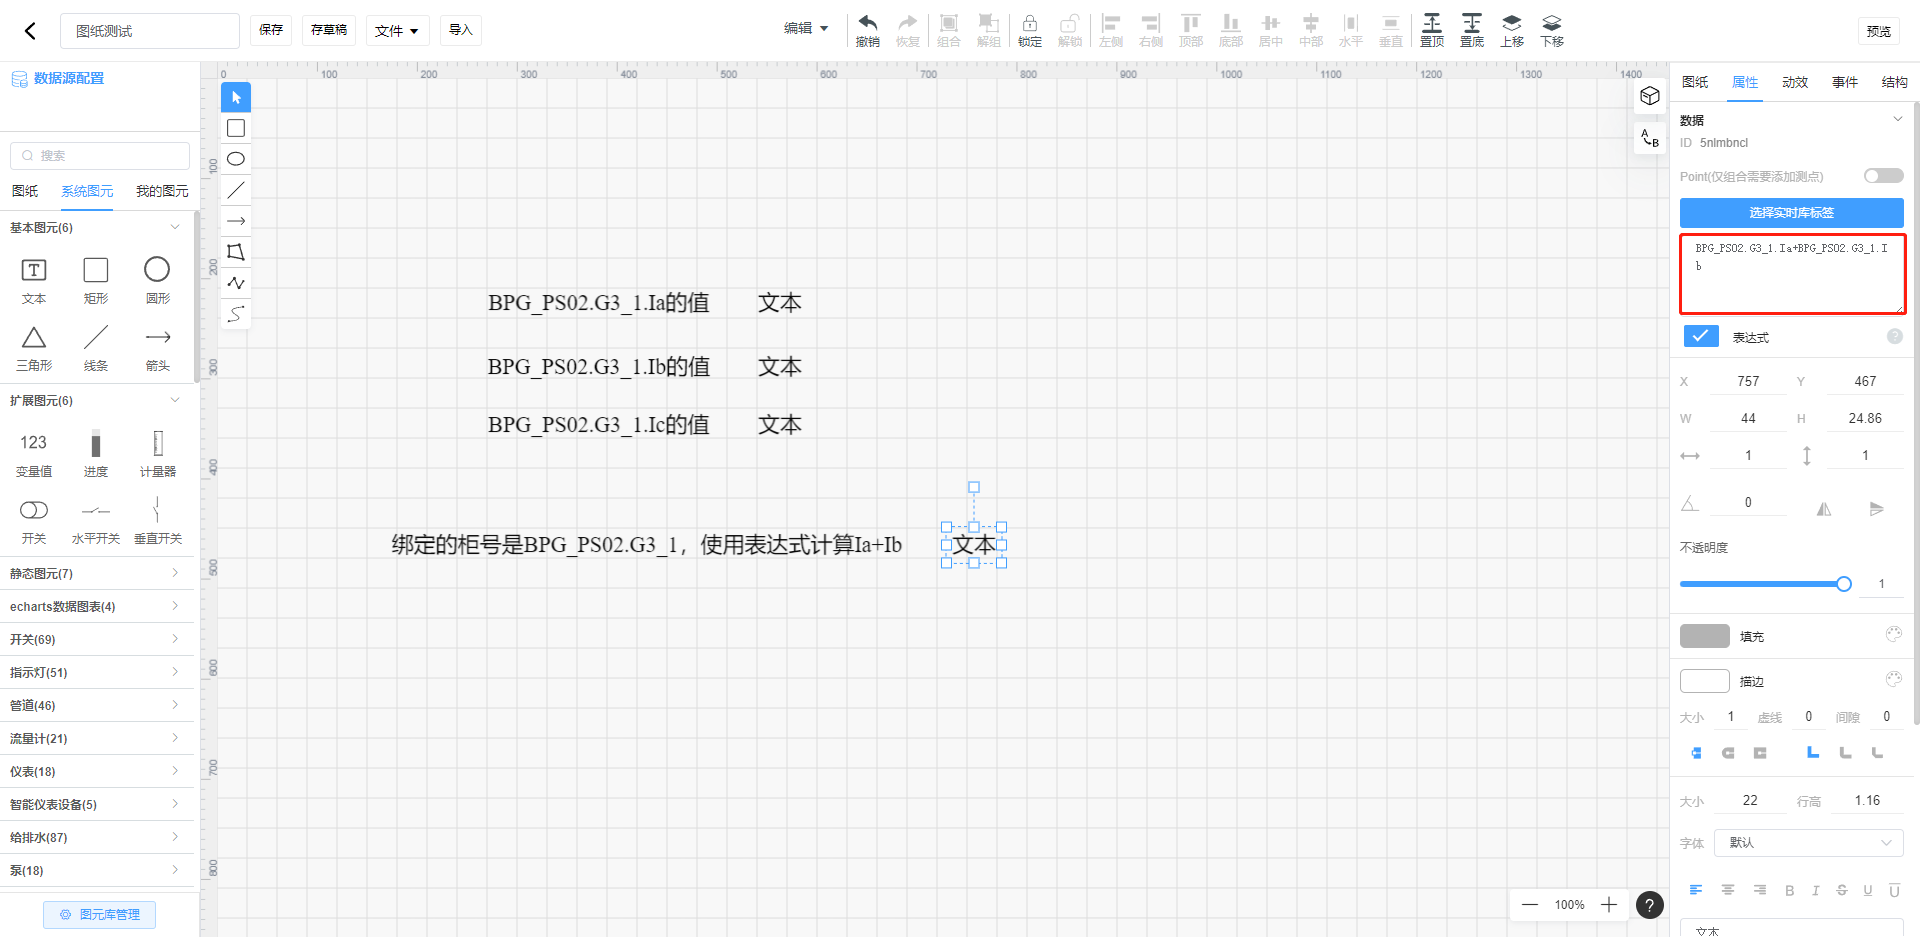Image resolution: width=1920 pixels, height=937 pixels.
Task: Choose the 进度 progress element
Action: click(96, 453)
